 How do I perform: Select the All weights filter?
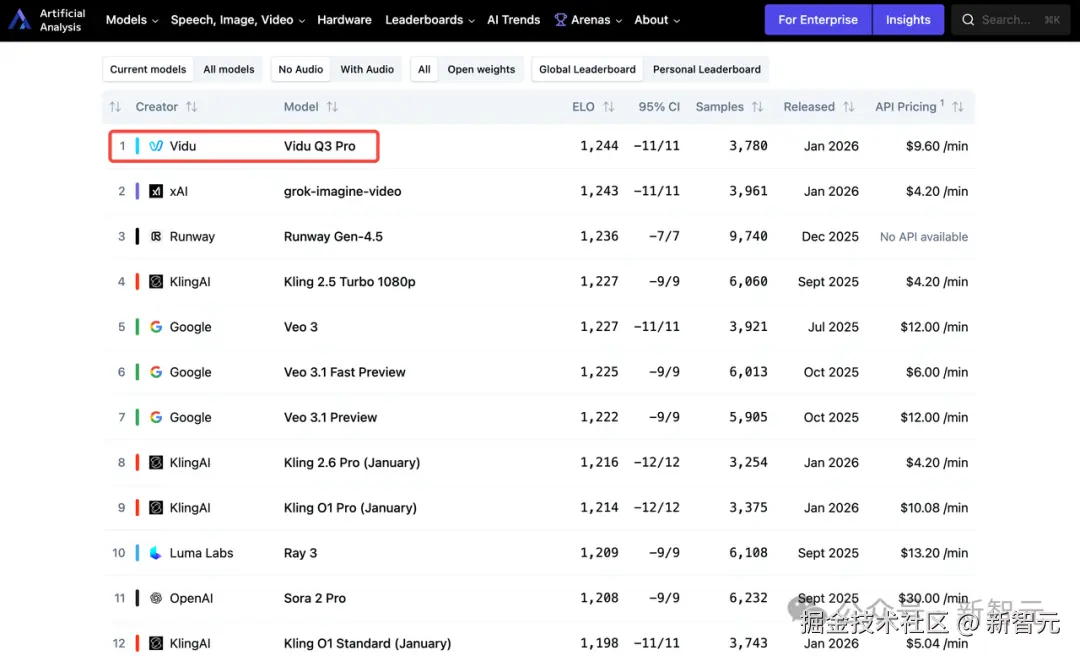424,70
